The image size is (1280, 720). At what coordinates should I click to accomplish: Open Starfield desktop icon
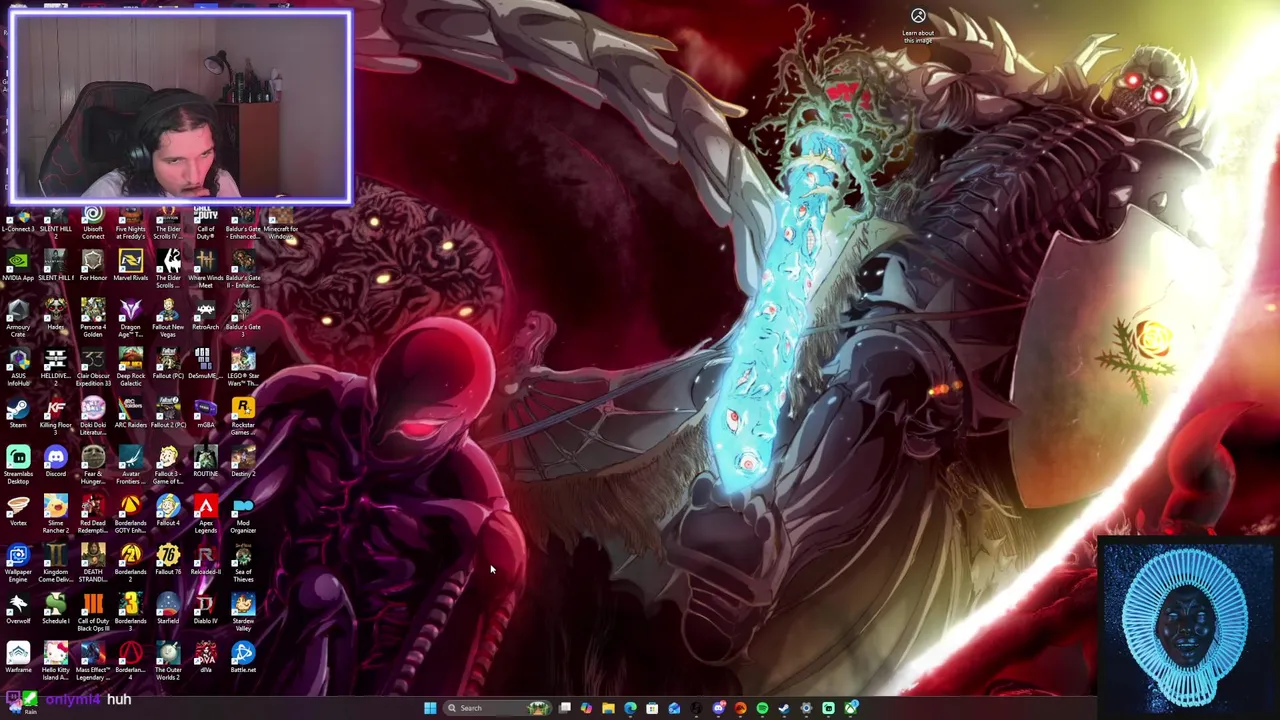coord(168,609)
